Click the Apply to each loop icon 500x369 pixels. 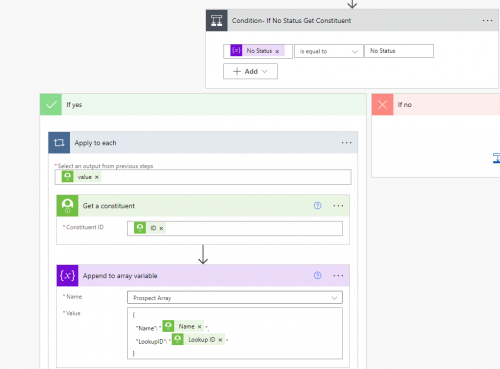[x=59, y=143]
